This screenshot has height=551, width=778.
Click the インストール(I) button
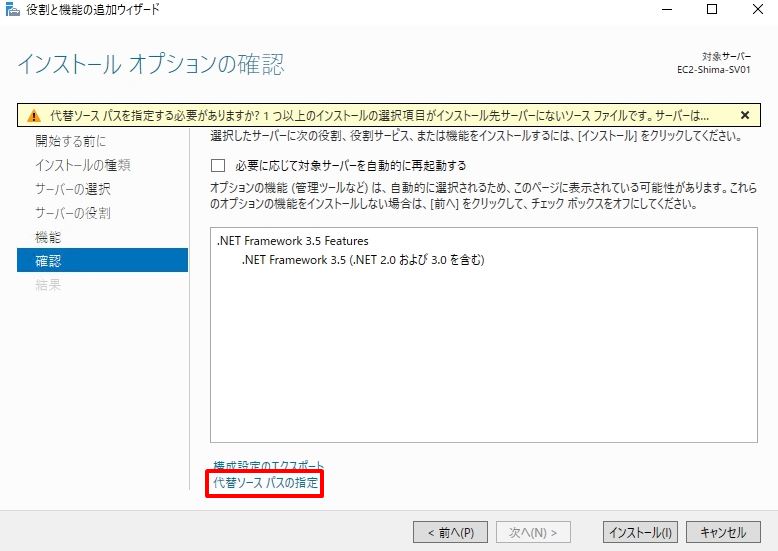pos(640,532)
